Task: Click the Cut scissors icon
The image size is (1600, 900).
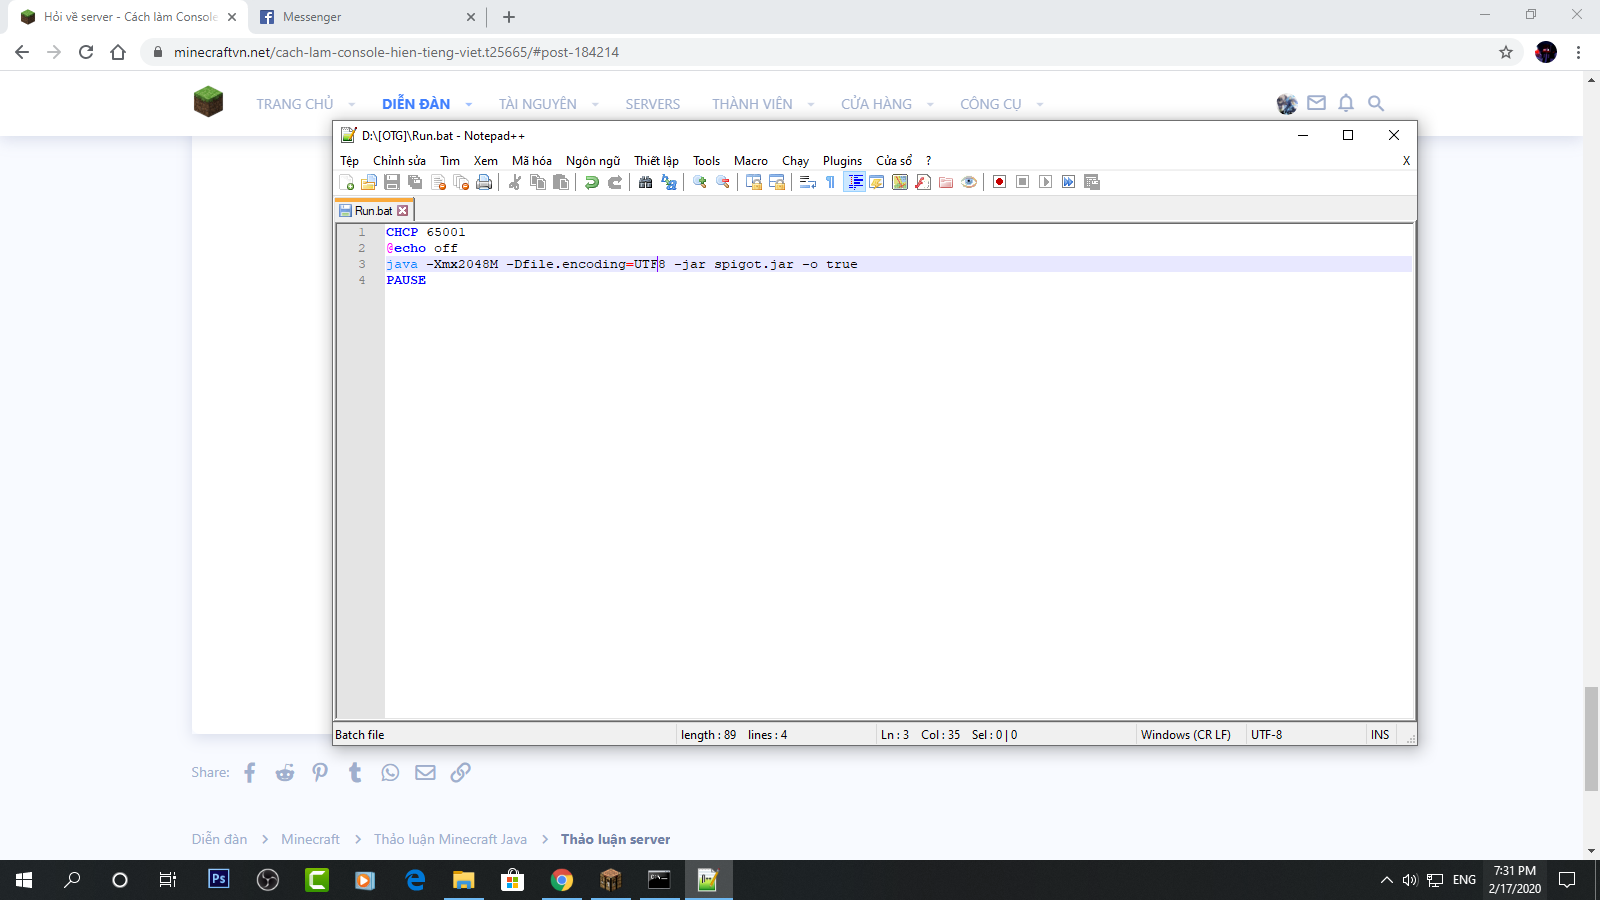Action: 515,182
